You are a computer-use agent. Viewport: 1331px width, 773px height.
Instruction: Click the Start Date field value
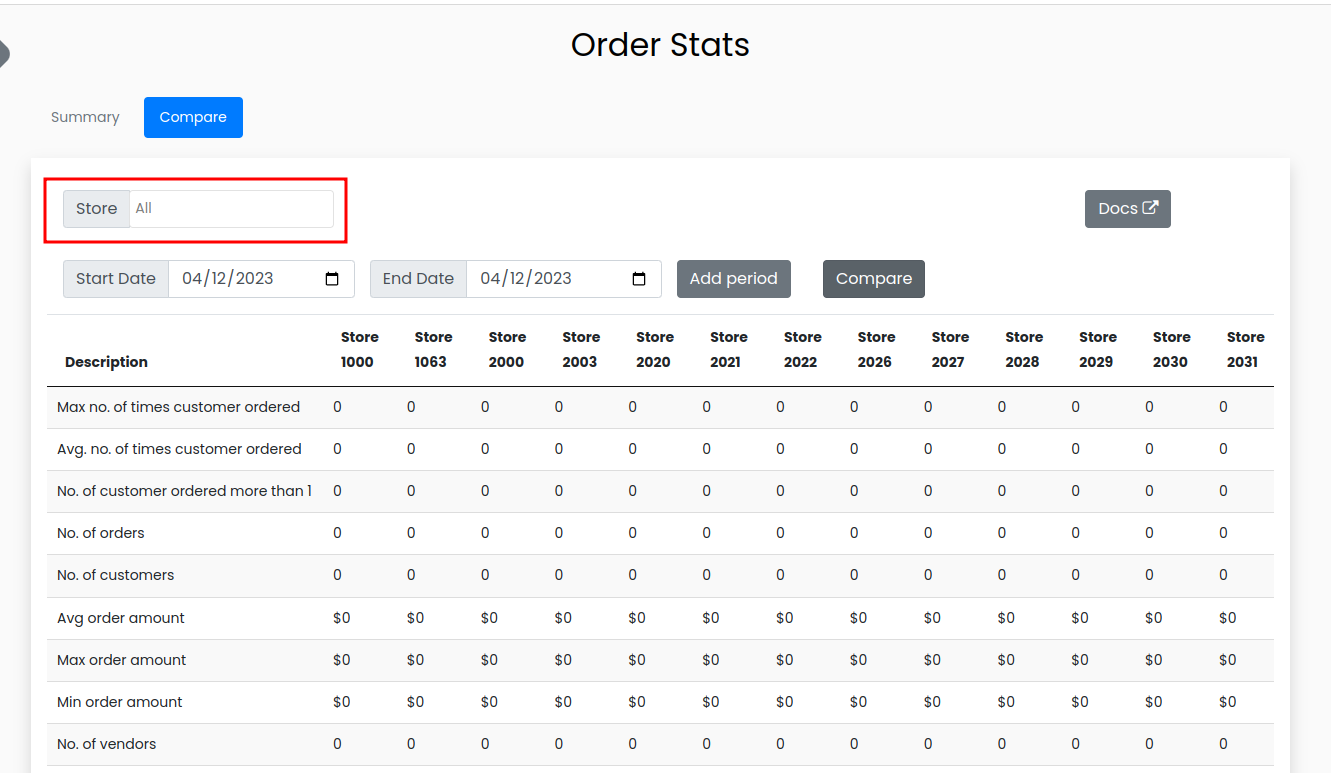coord(228,279)
